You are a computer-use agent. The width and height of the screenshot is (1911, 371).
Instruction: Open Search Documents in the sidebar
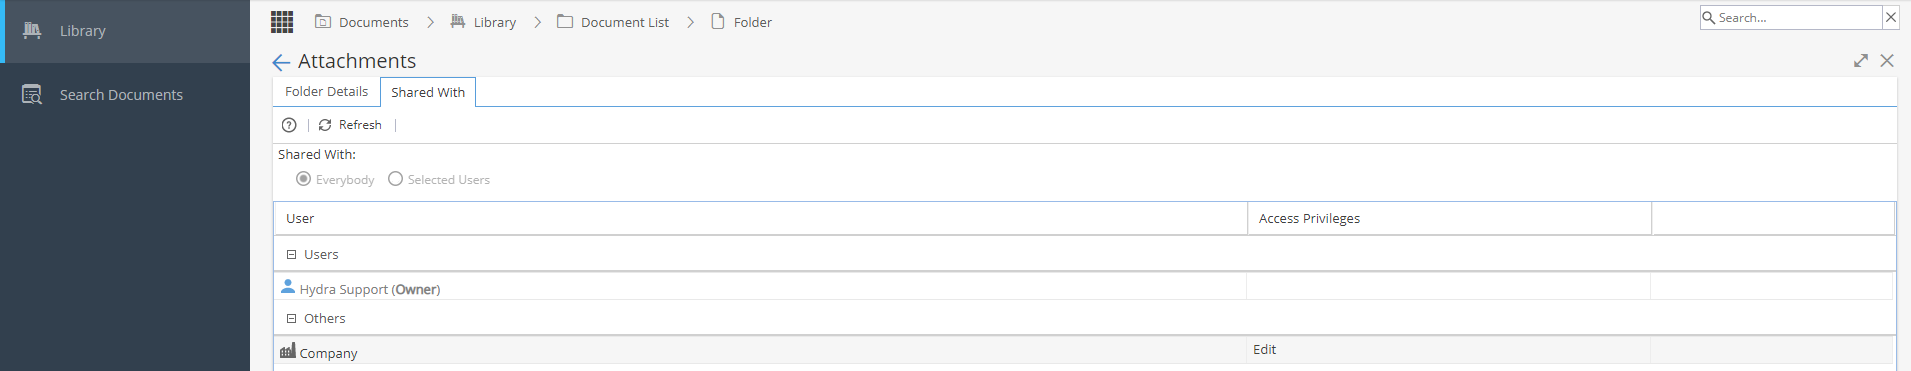click(x=121, y=95)
